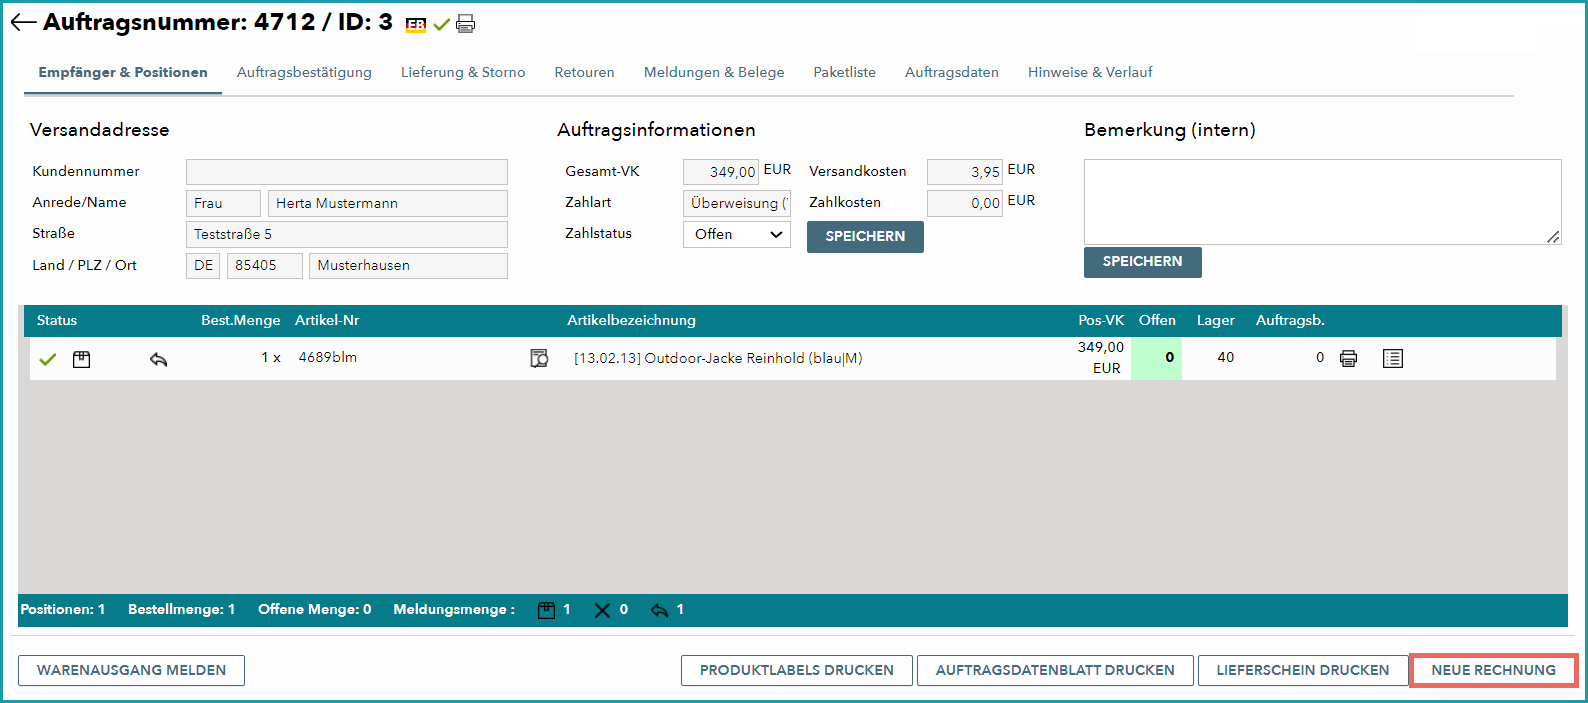Click Artikel-Nr column header
1588x703 pixels.
click(327, 321)
